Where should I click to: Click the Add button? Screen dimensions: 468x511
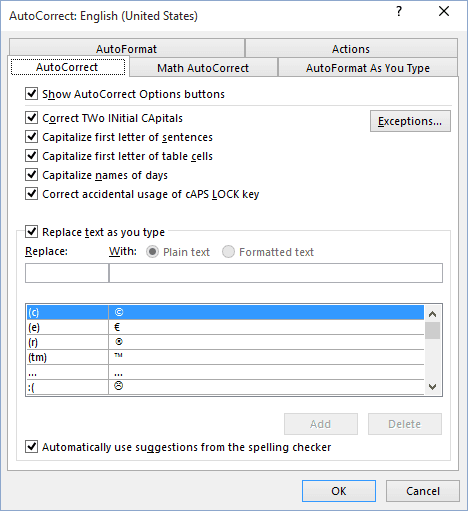(x=321, y=424)
